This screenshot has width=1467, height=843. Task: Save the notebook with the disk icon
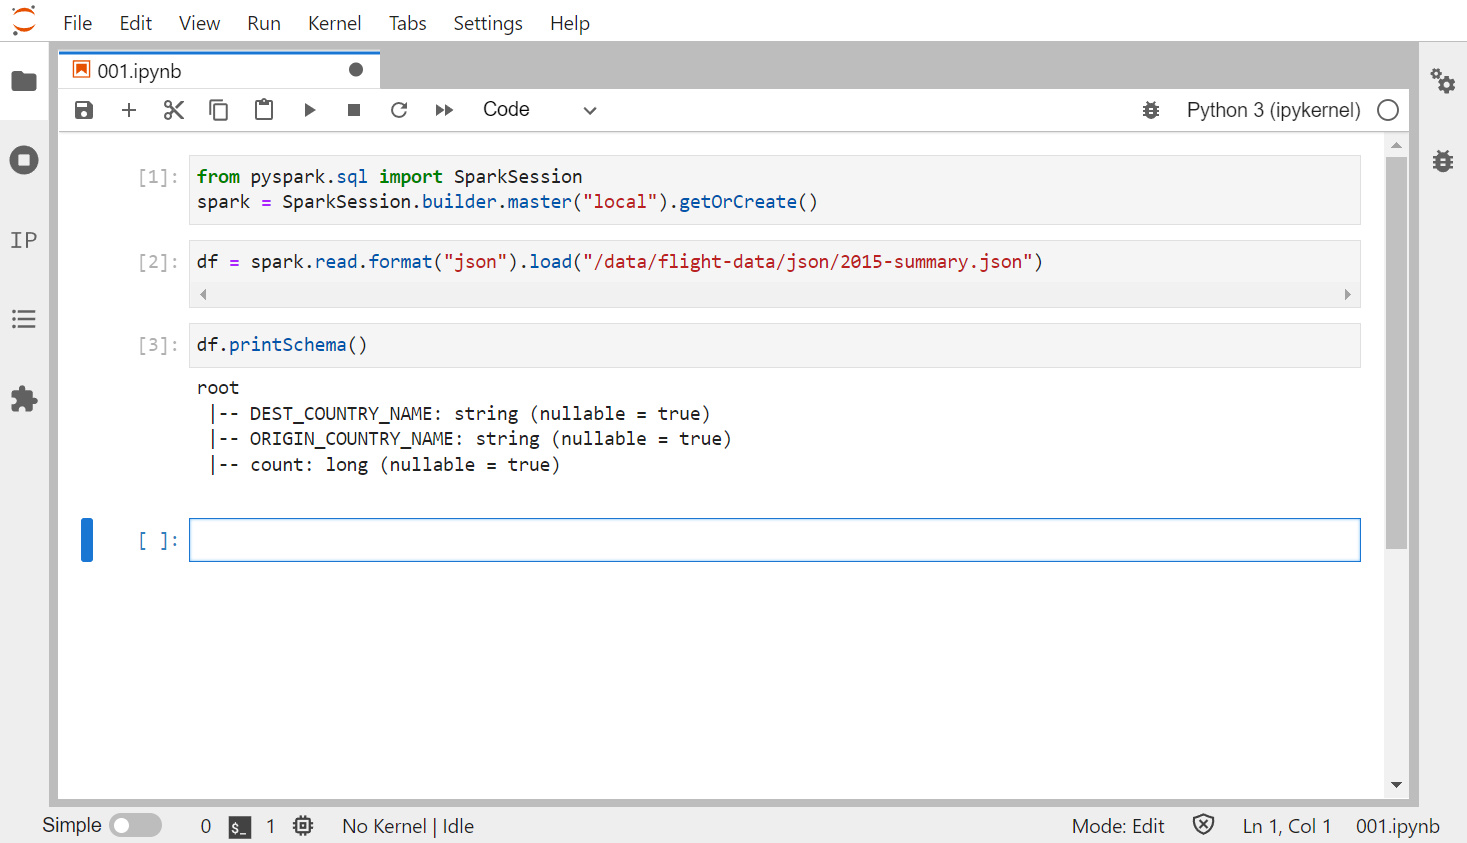pyautogui.click(x=84, y=110)
